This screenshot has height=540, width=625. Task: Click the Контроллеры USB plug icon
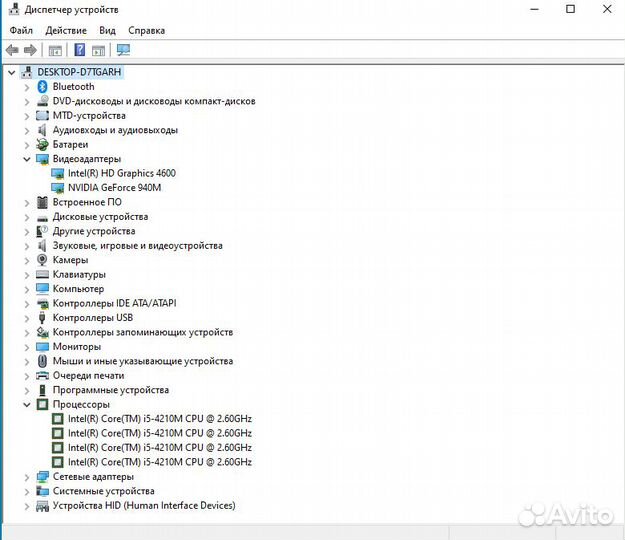pos(42,318)
